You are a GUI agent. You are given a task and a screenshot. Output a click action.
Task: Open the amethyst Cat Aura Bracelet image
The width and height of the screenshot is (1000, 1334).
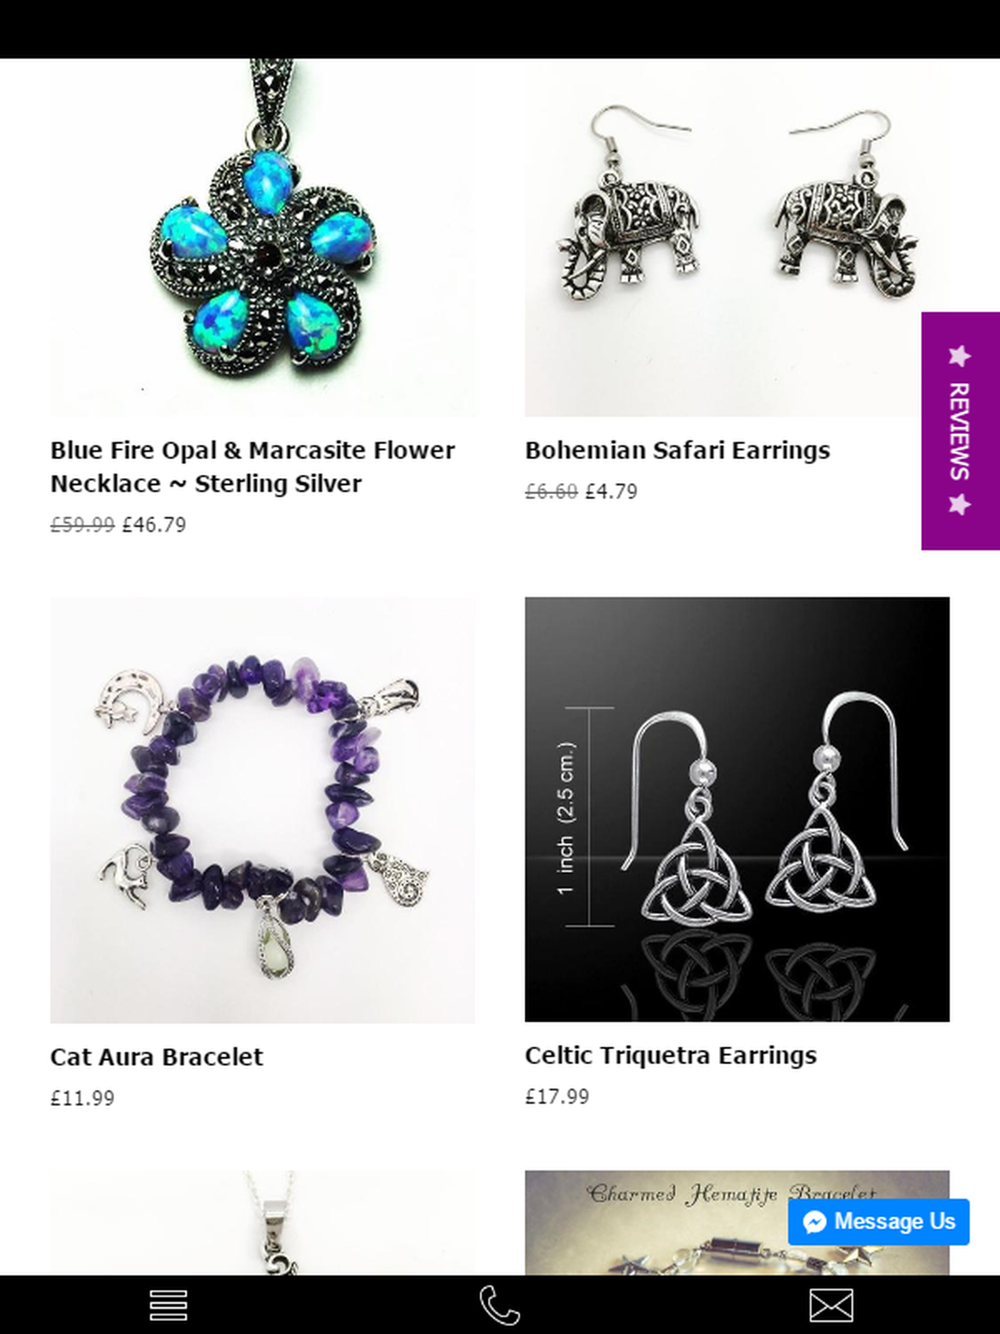(263, 810)
